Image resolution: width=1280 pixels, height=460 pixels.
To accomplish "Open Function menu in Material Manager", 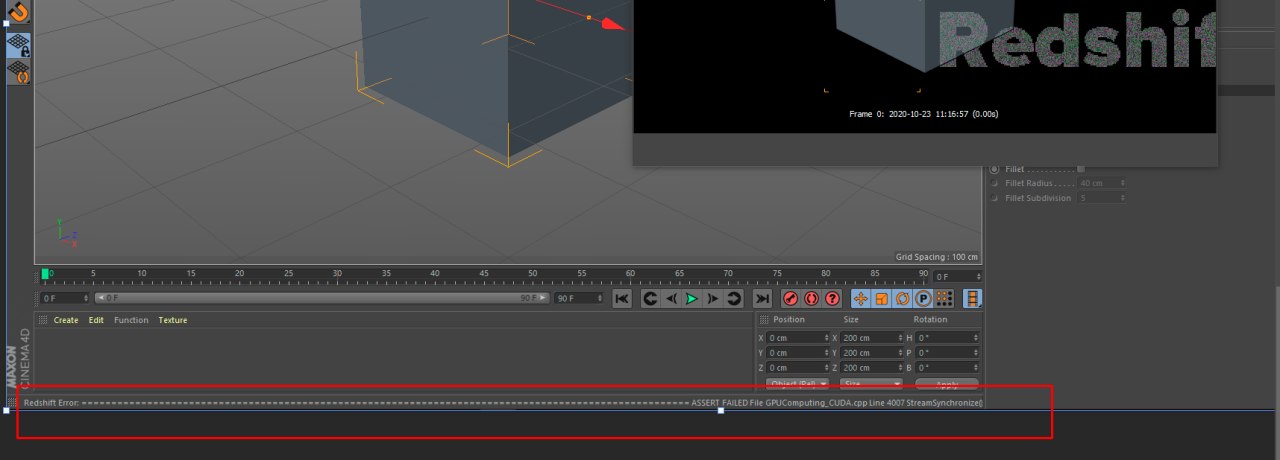I will (x=131, y=320).
